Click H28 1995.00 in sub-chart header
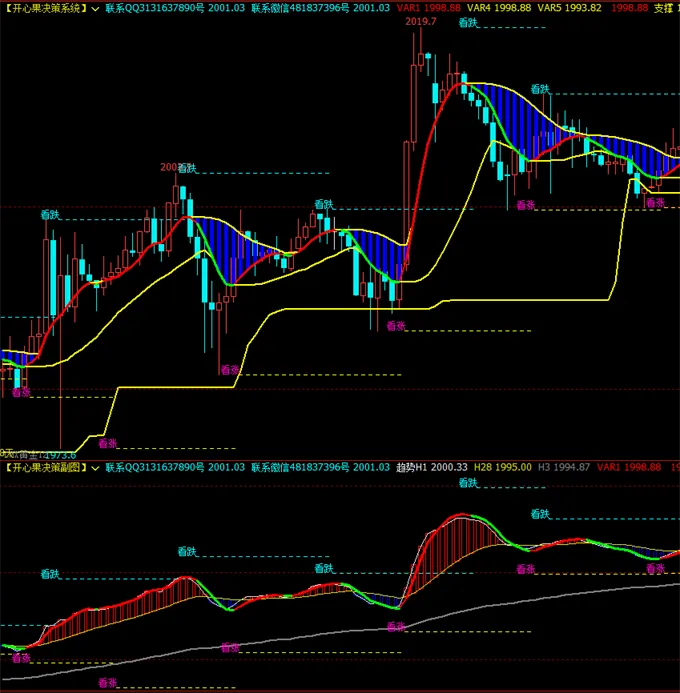Image resolution: width=680 pixels, height=693 pixels. click(x=503, y=467)
